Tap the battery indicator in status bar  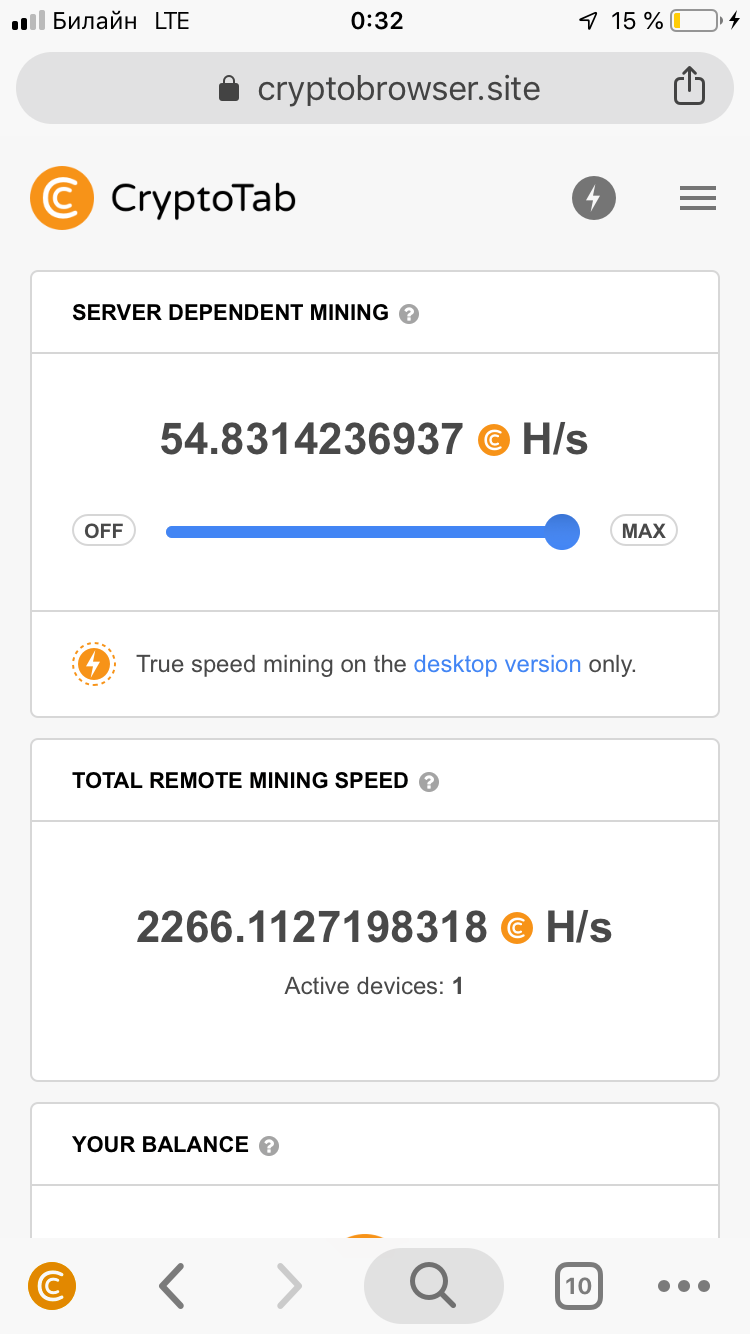(x=696, y=21)
